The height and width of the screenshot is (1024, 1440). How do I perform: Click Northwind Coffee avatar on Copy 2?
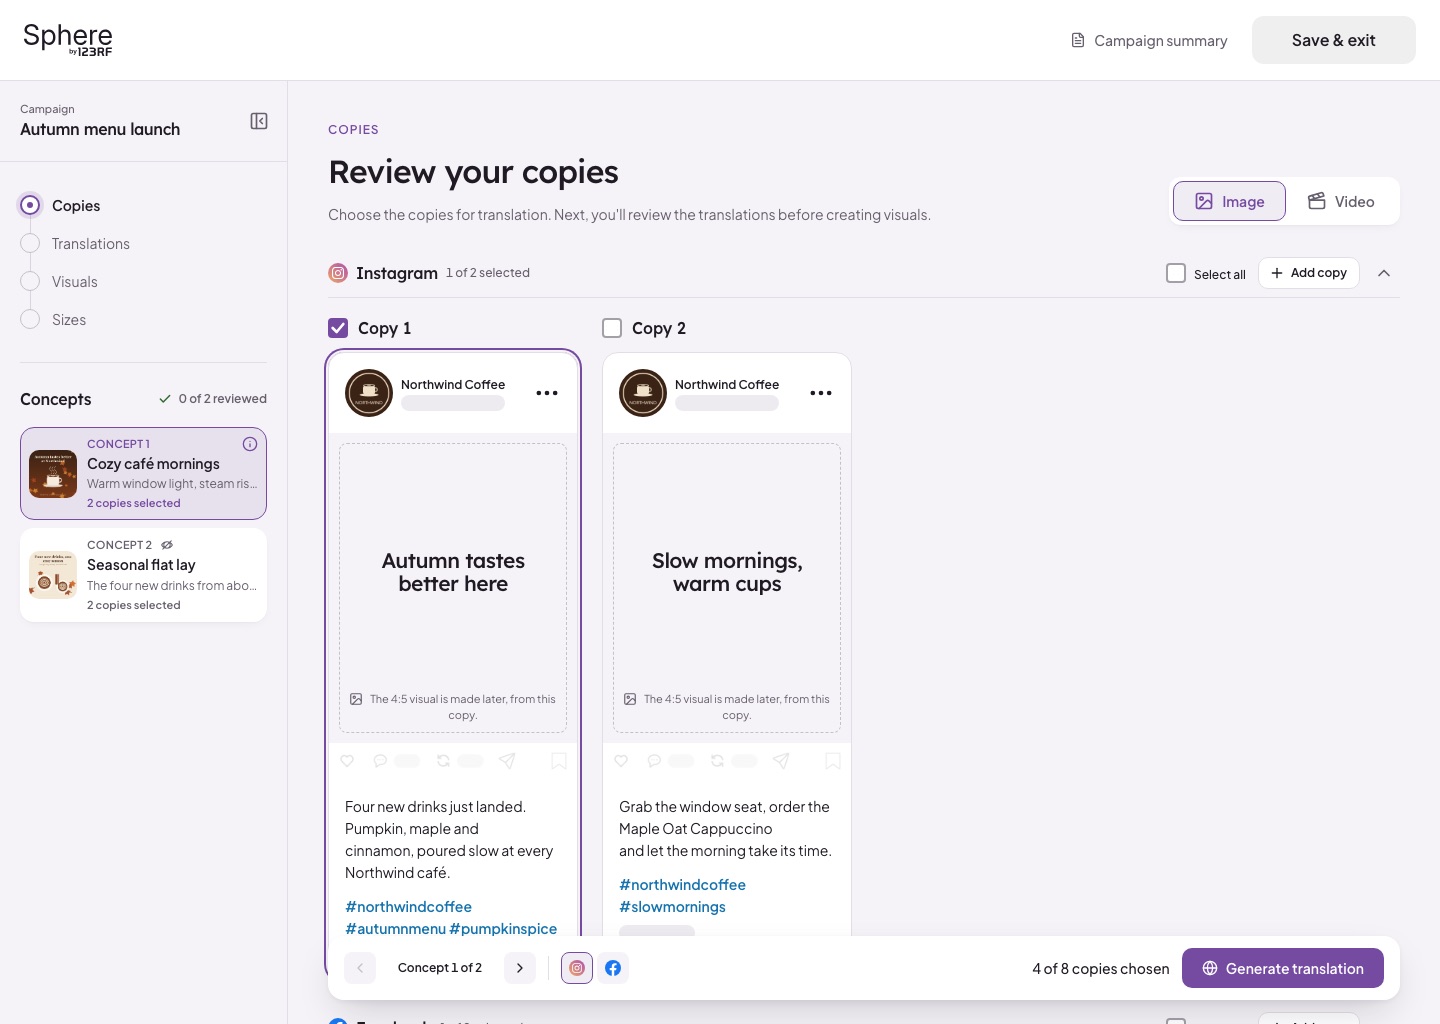click(x=643, y=393)
